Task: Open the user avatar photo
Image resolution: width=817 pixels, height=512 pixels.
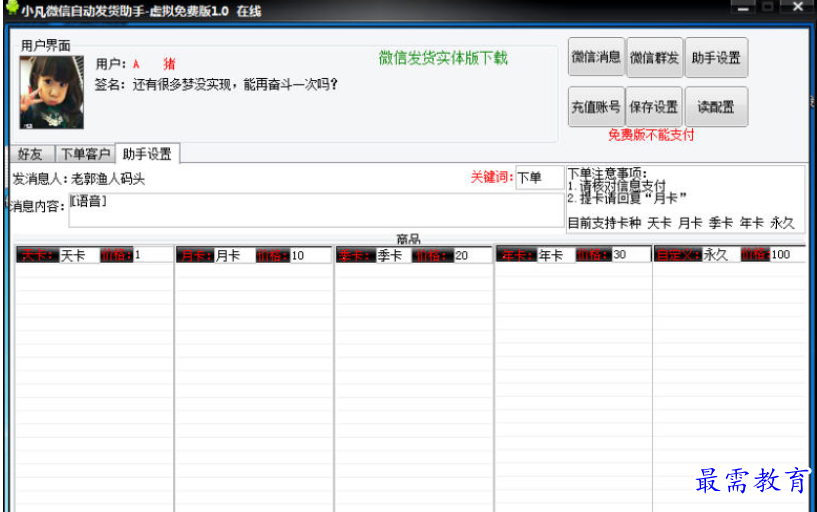Action: pos(52,93)
